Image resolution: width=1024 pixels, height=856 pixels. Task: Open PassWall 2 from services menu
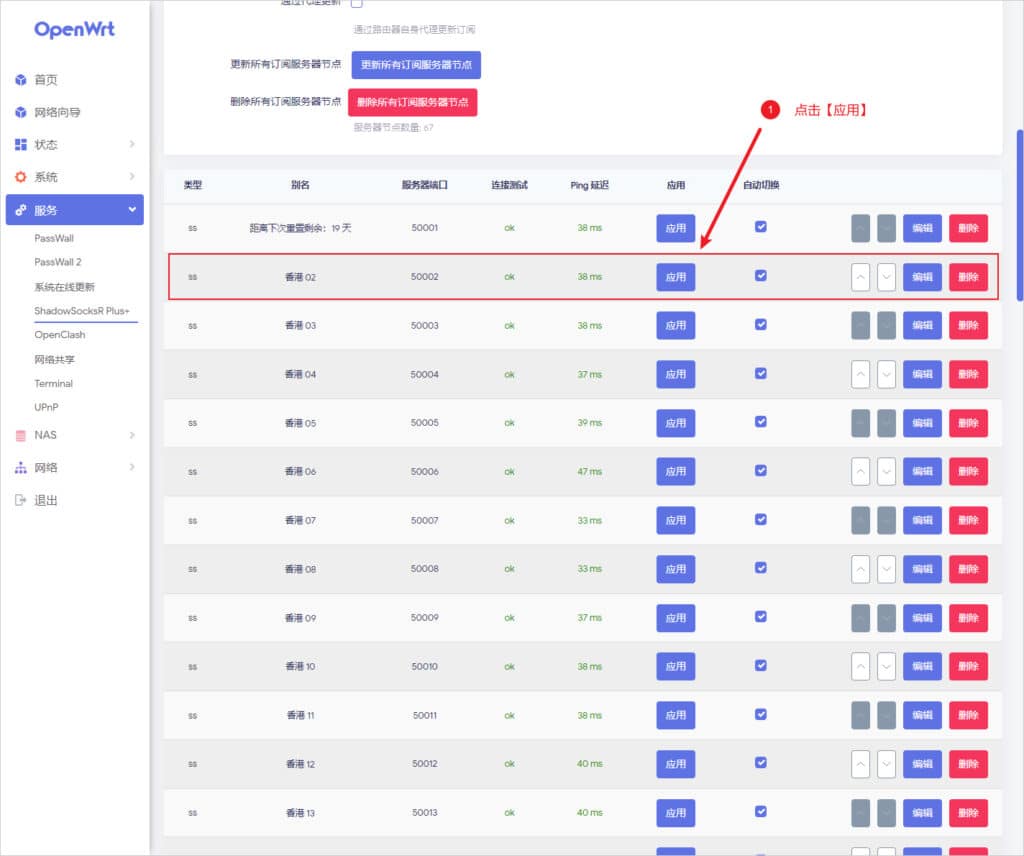click(58, 262)
